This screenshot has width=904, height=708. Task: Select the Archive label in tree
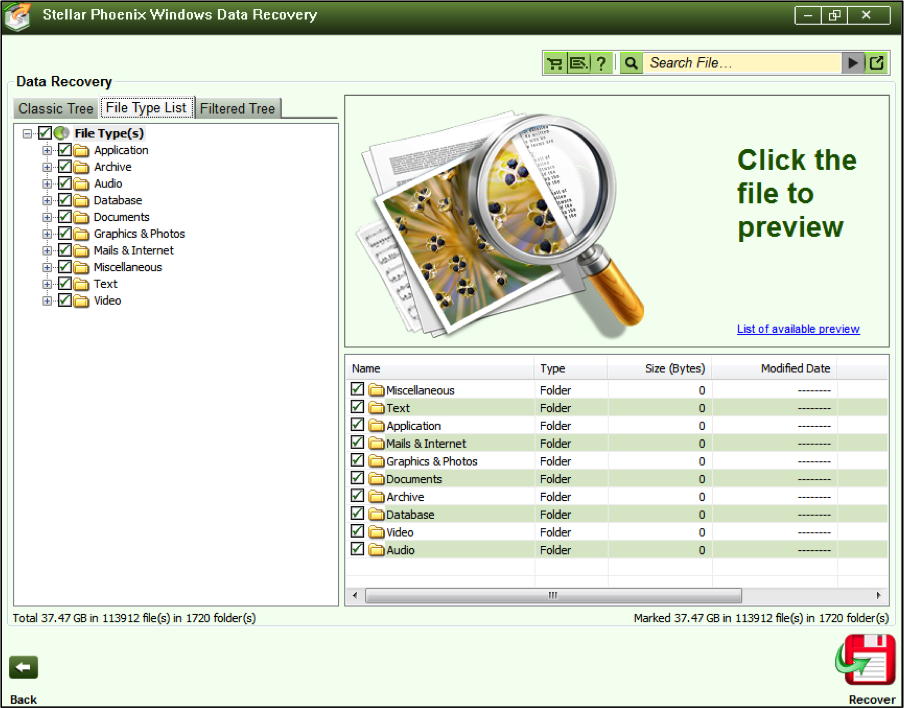[x=112, y=167]
